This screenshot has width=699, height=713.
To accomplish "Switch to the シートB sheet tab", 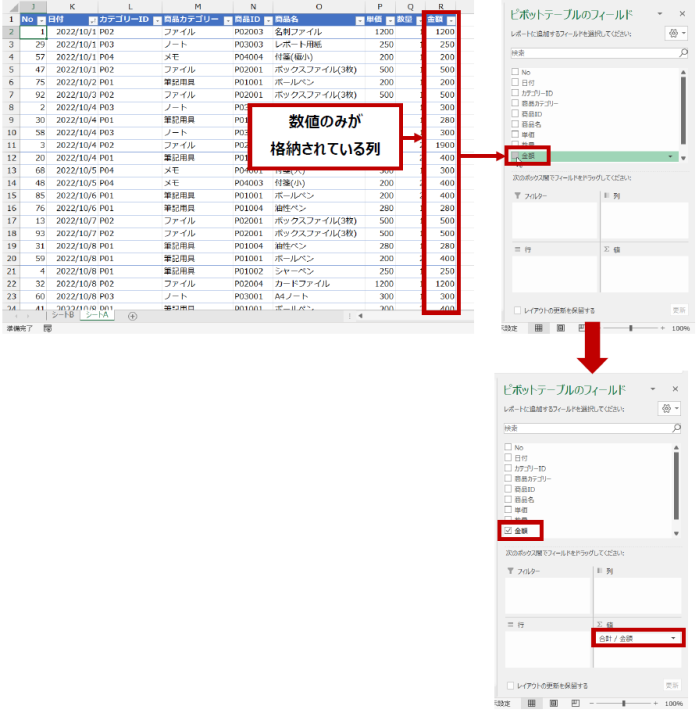I will coord(64,316).
